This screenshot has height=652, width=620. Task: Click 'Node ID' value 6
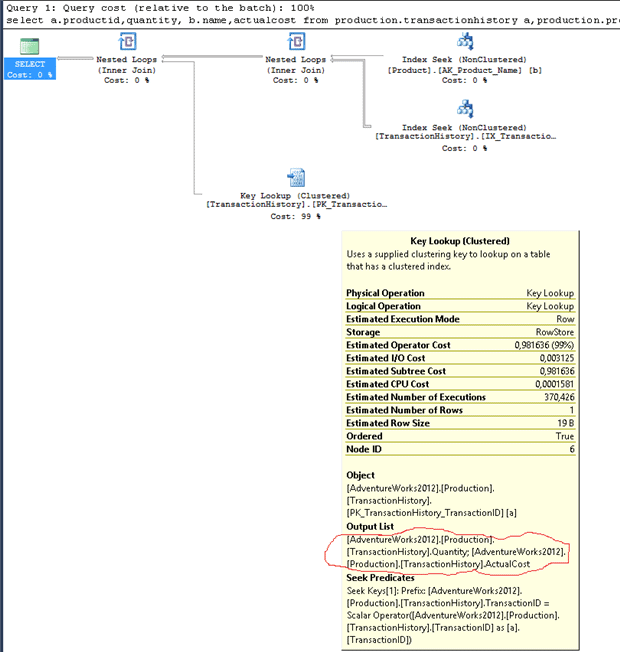click(x=572, y=449)
